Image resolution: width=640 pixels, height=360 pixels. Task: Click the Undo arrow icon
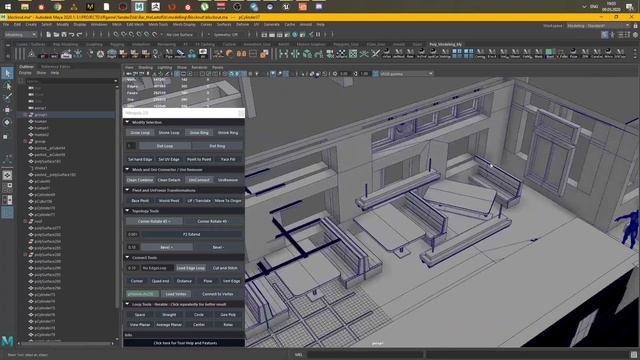(72, 35)
